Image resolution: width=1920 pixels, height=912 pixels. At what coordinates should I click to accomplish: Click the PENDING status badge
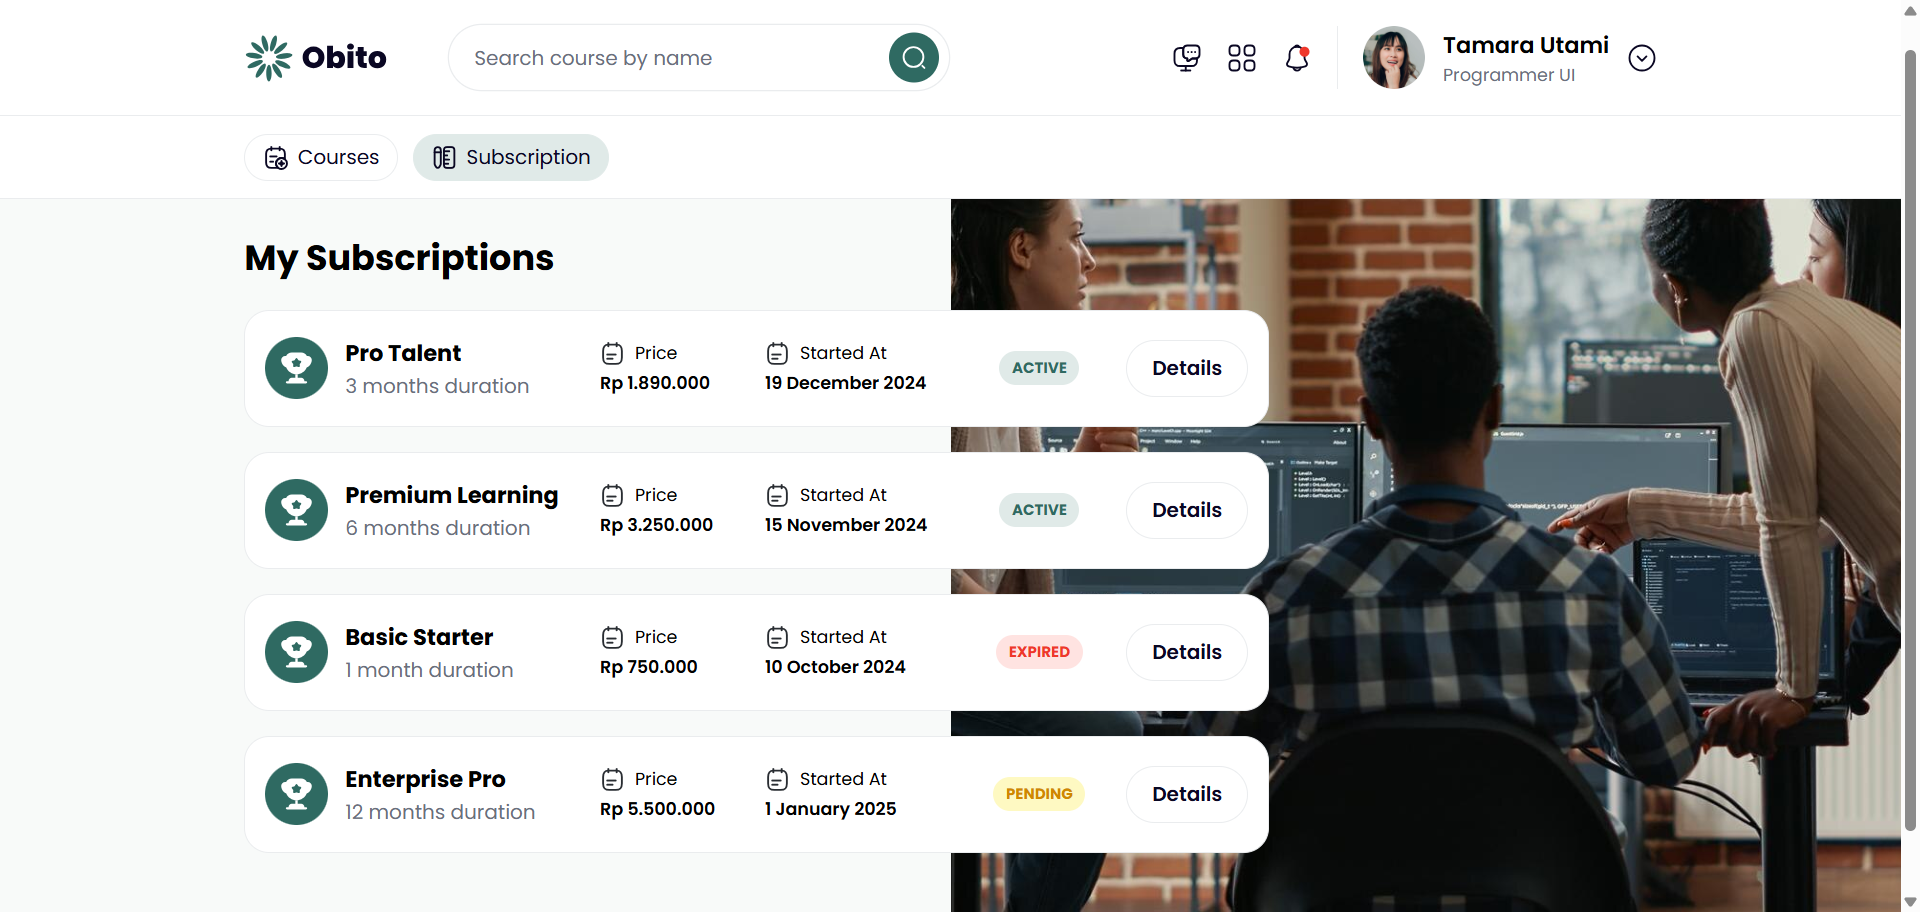click(1039, 794)
